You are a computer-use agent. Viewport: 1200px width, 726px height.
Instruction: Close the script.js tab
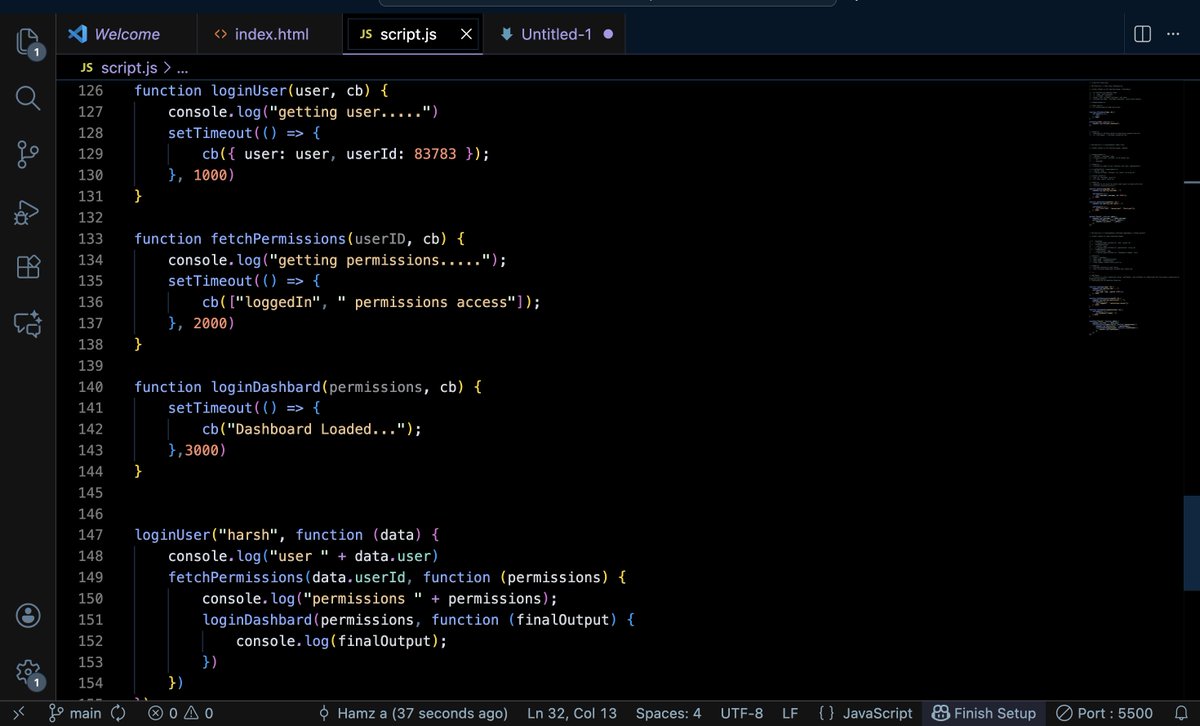point(467,34)
